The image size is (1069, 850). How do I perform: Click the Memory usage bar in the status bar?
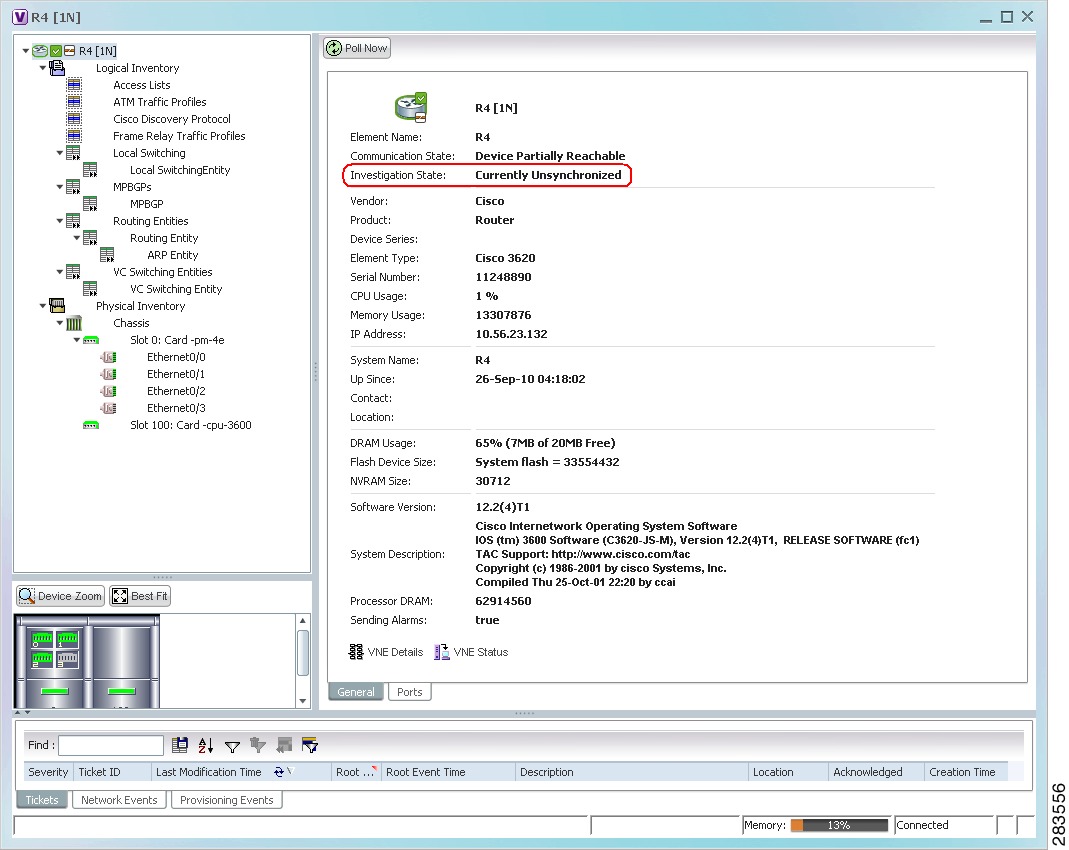click(x=839, y=825)
